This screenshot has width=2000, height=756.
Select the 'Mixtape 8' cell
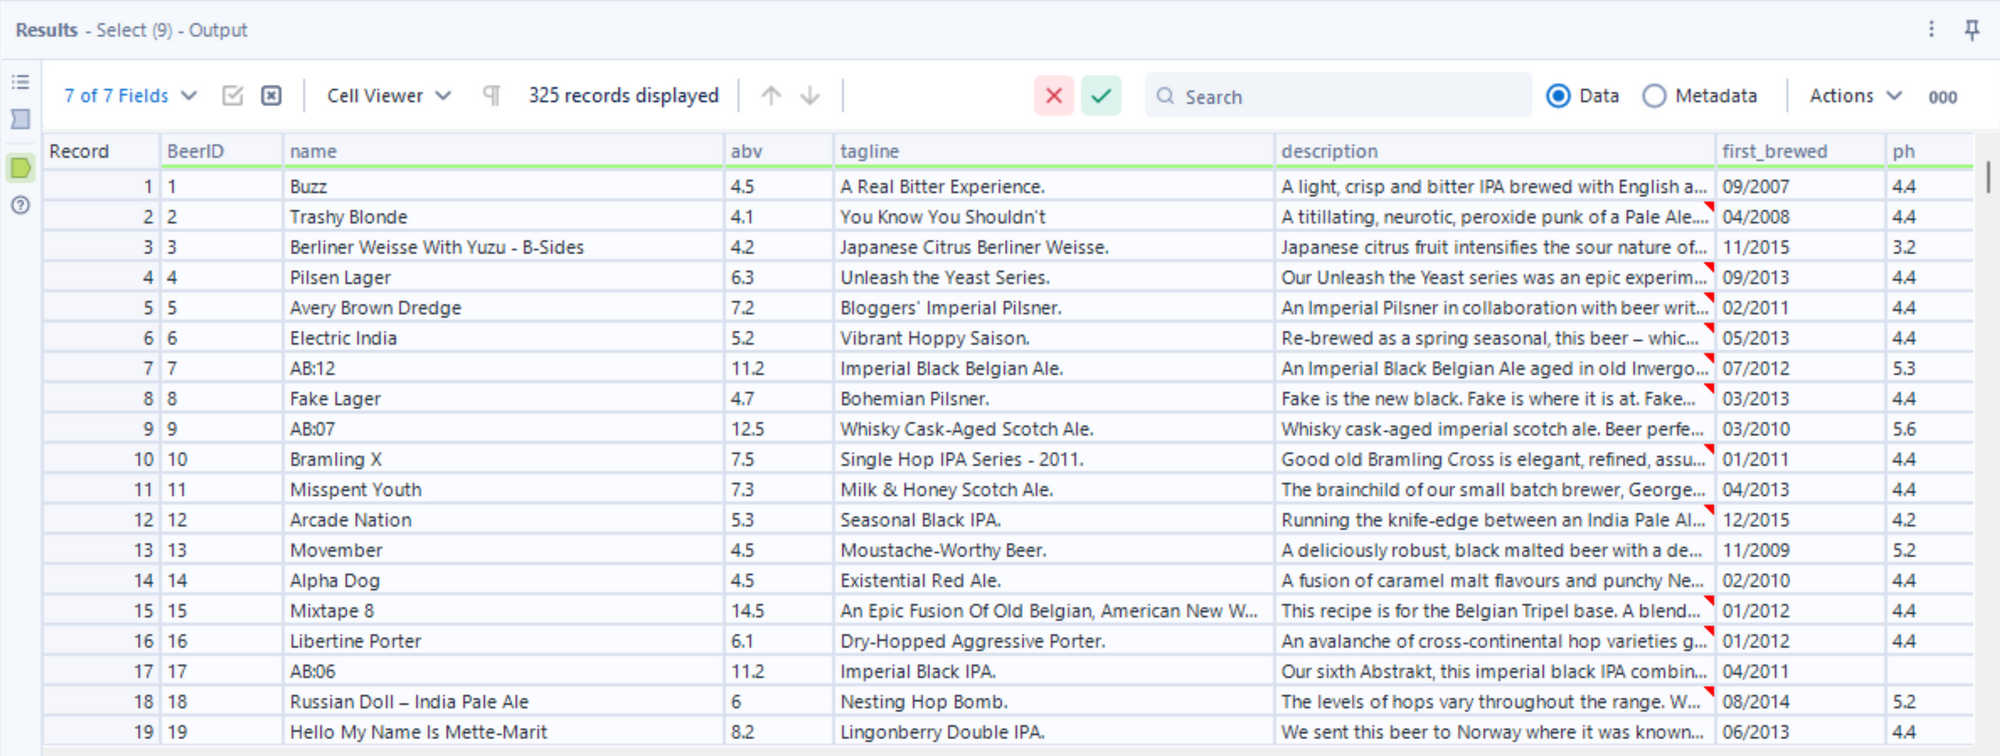coord(503,611)
